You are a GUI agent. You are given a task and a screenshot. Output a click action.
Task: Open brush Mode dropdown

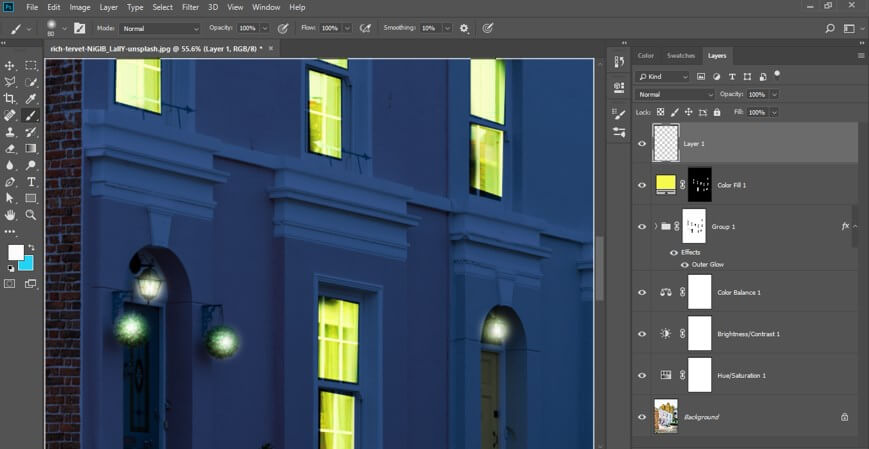(160, 28)
